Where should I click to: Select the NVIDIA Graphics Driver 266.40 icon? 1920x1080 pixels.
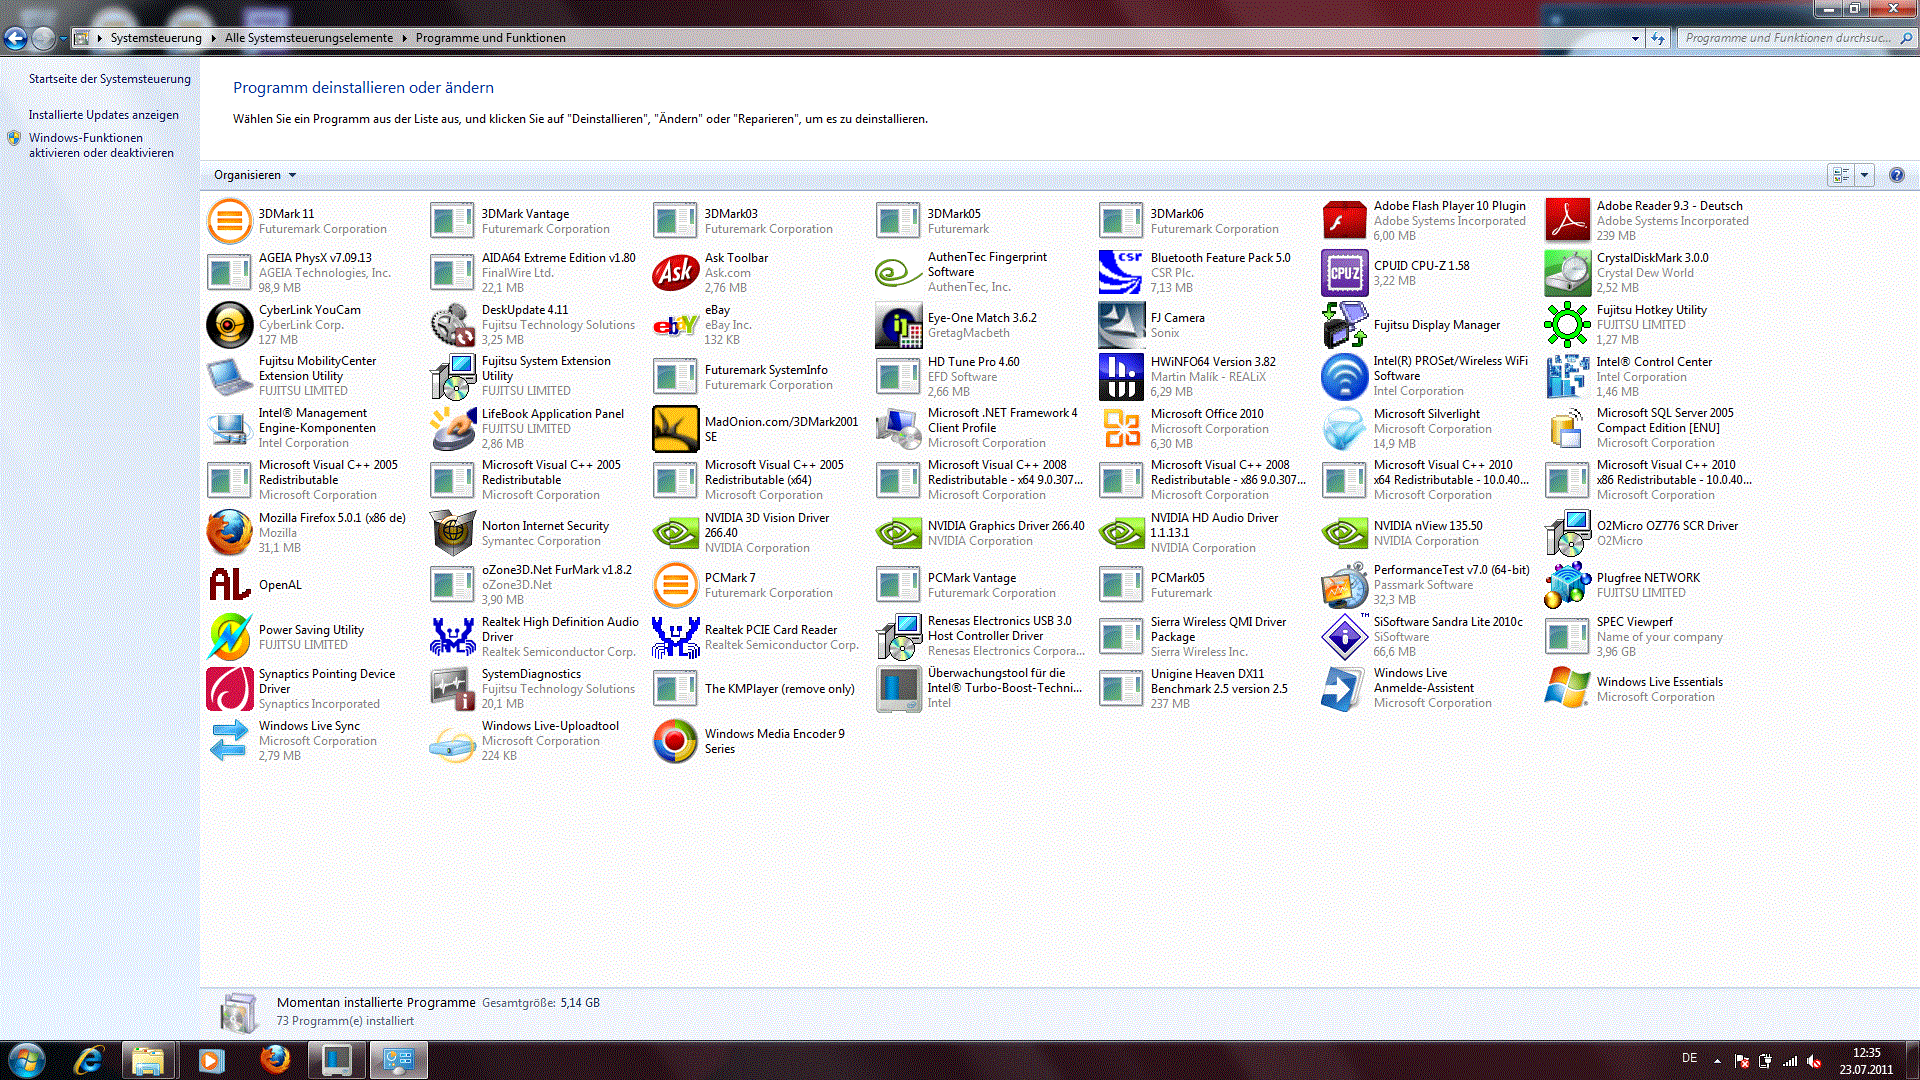tap(898, 533)
